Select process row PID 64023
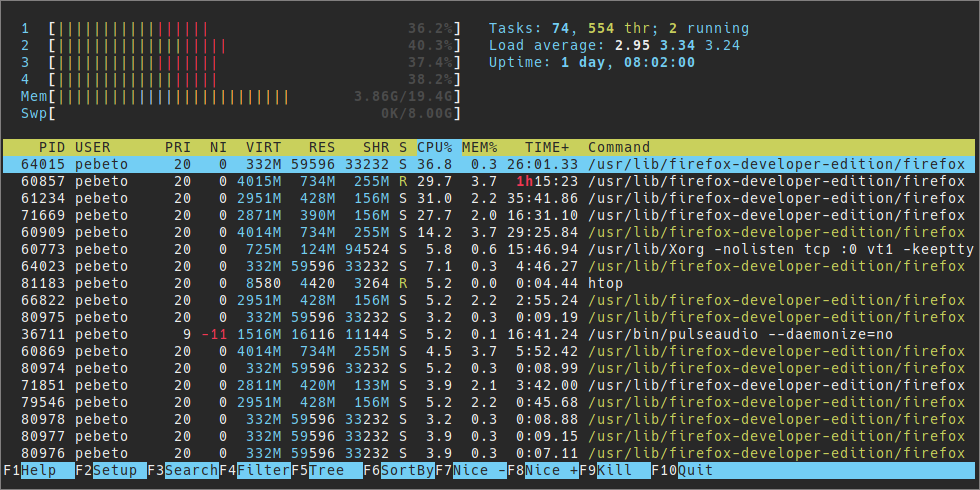Image resolution: width=980 pixels, height=490 pixels. (x=489, y=266)
